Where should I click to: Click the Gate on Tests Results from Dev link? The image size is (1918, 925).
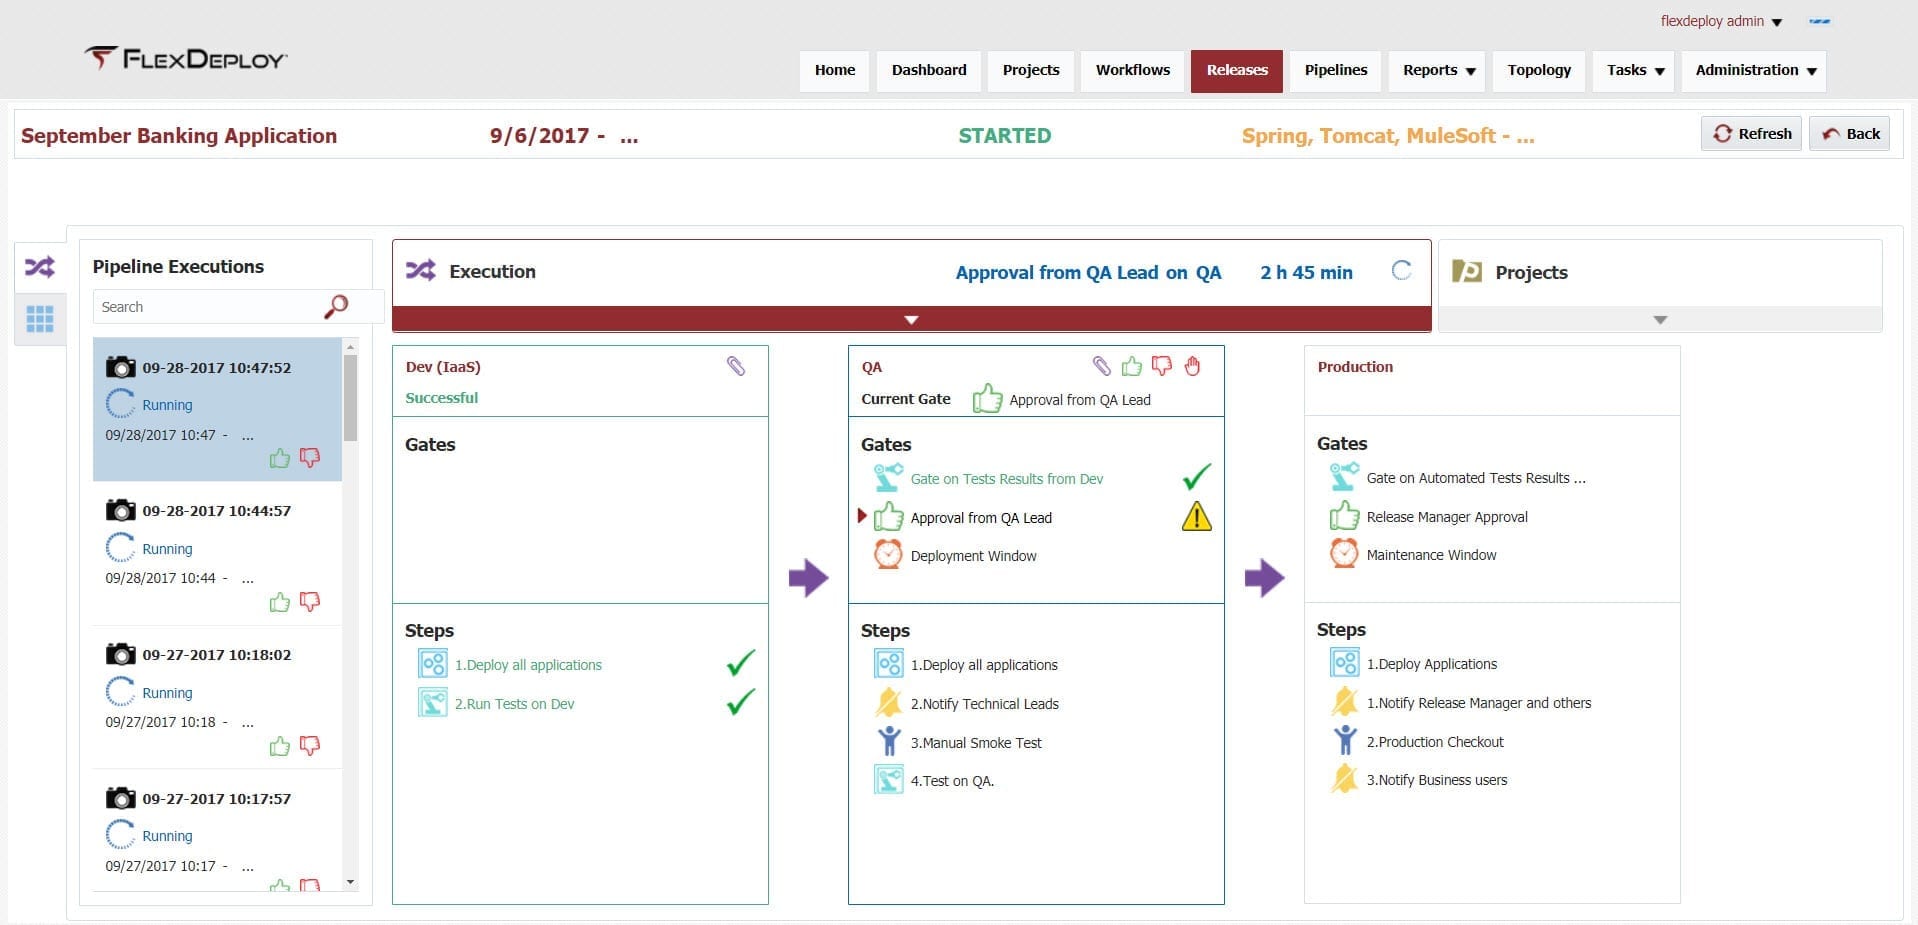tap(1007, 479)
